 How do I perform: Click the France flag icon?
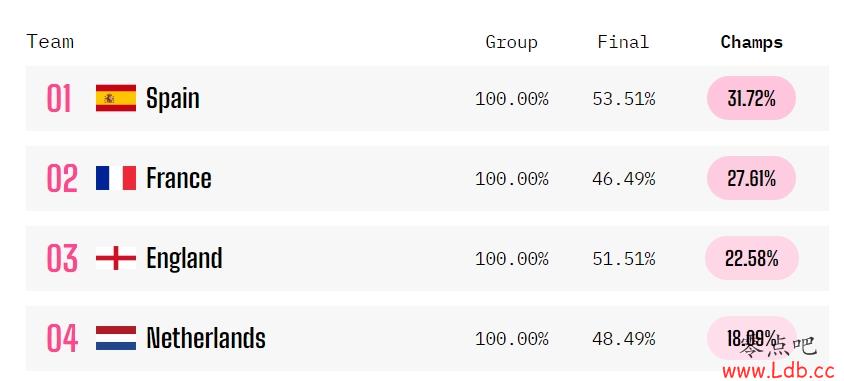[x=116, y=178]
